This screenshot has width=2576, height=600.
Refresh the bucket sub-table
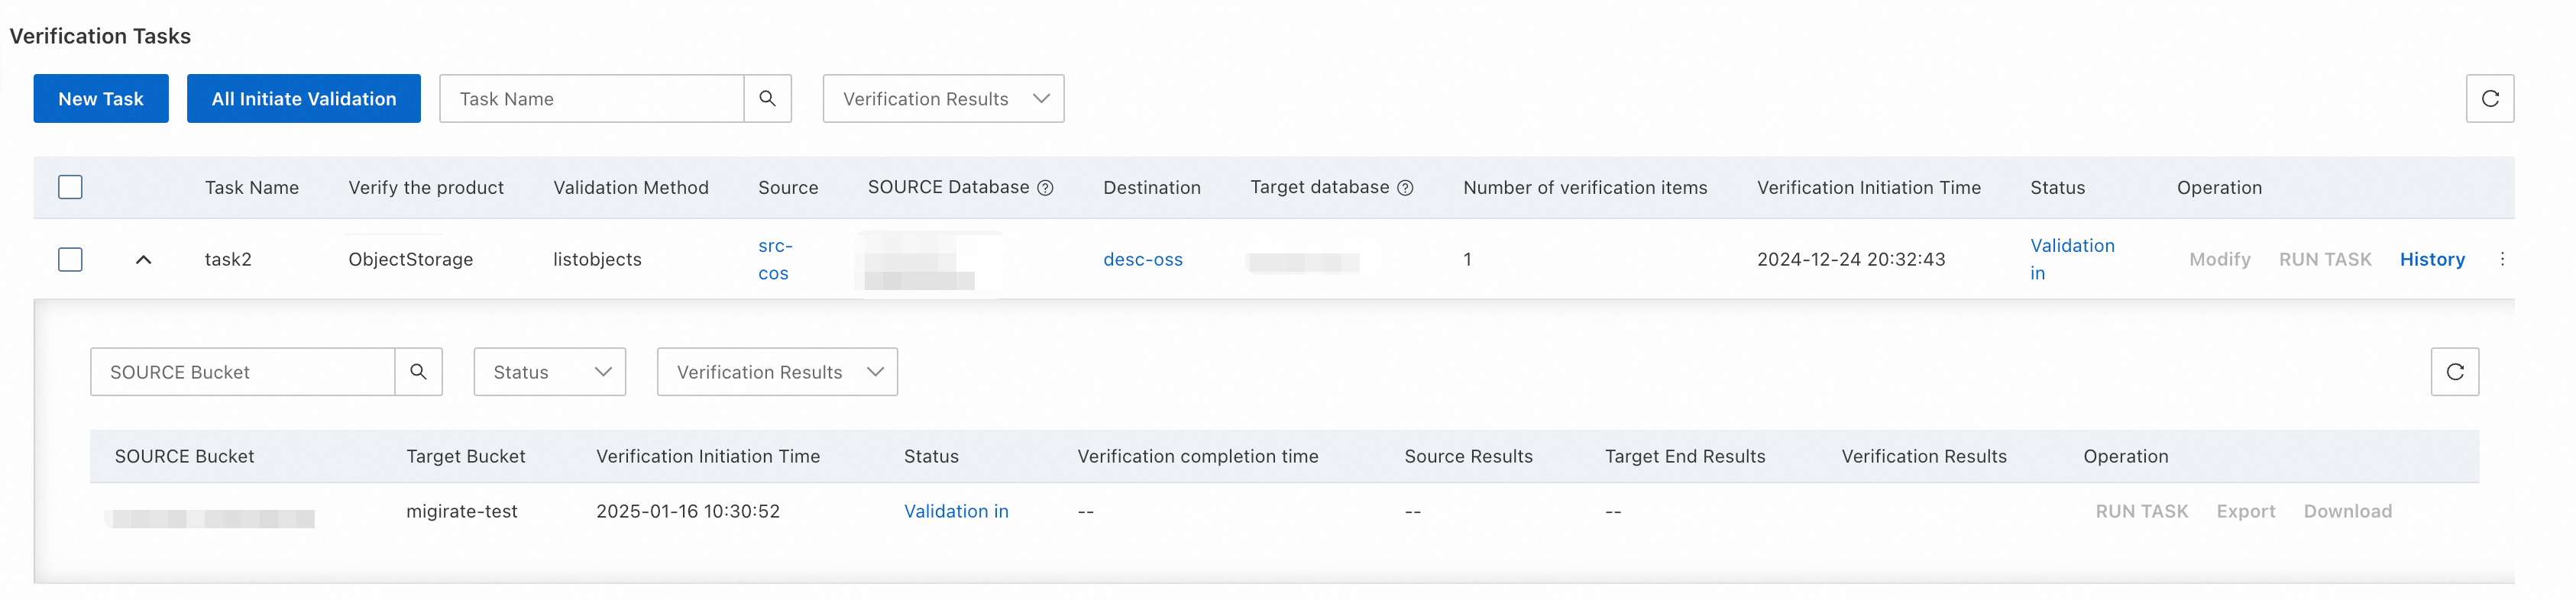[2454, 372]
